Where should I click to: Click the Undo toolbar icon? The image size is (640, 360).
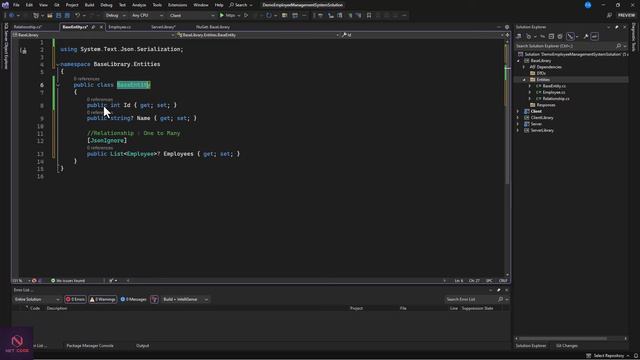point(78,16)
